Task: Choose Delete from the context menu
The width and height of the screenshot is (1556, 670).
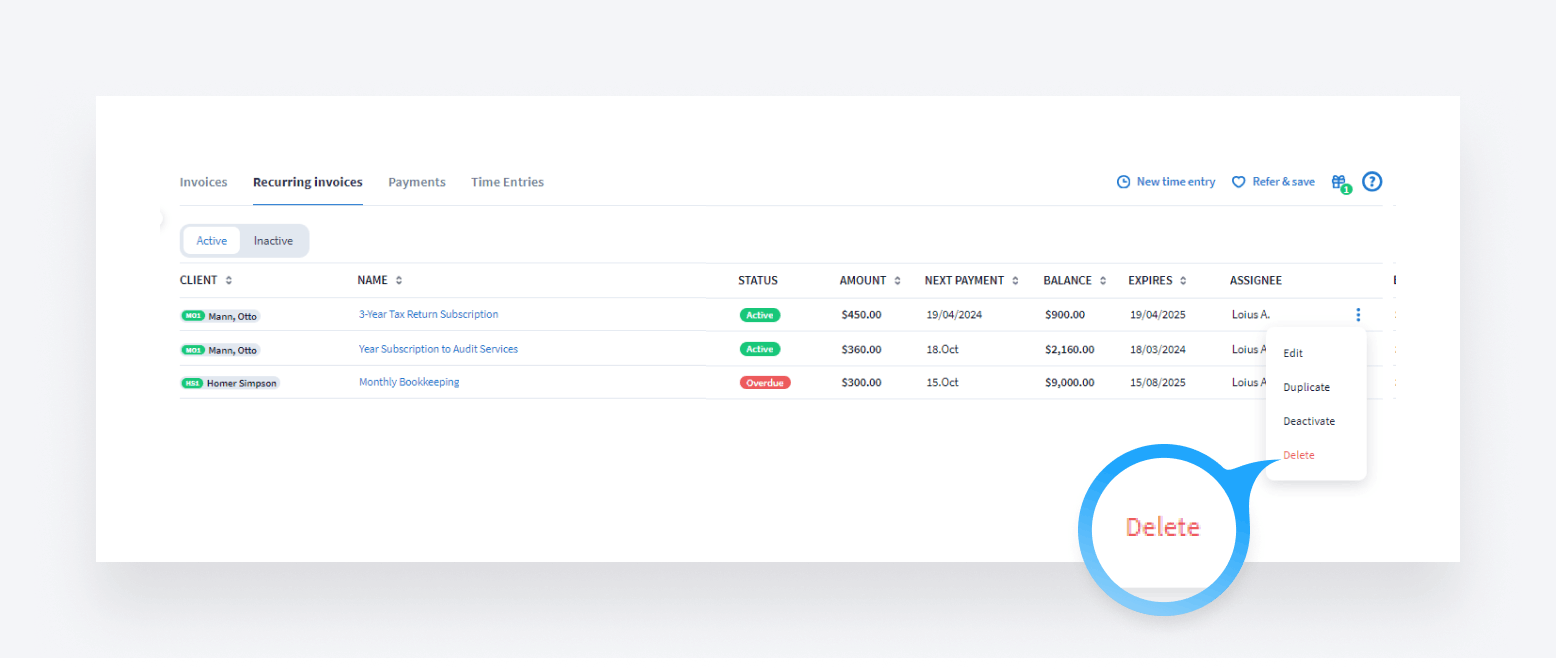Action: pyautogui.click(x=1299, y=455)
